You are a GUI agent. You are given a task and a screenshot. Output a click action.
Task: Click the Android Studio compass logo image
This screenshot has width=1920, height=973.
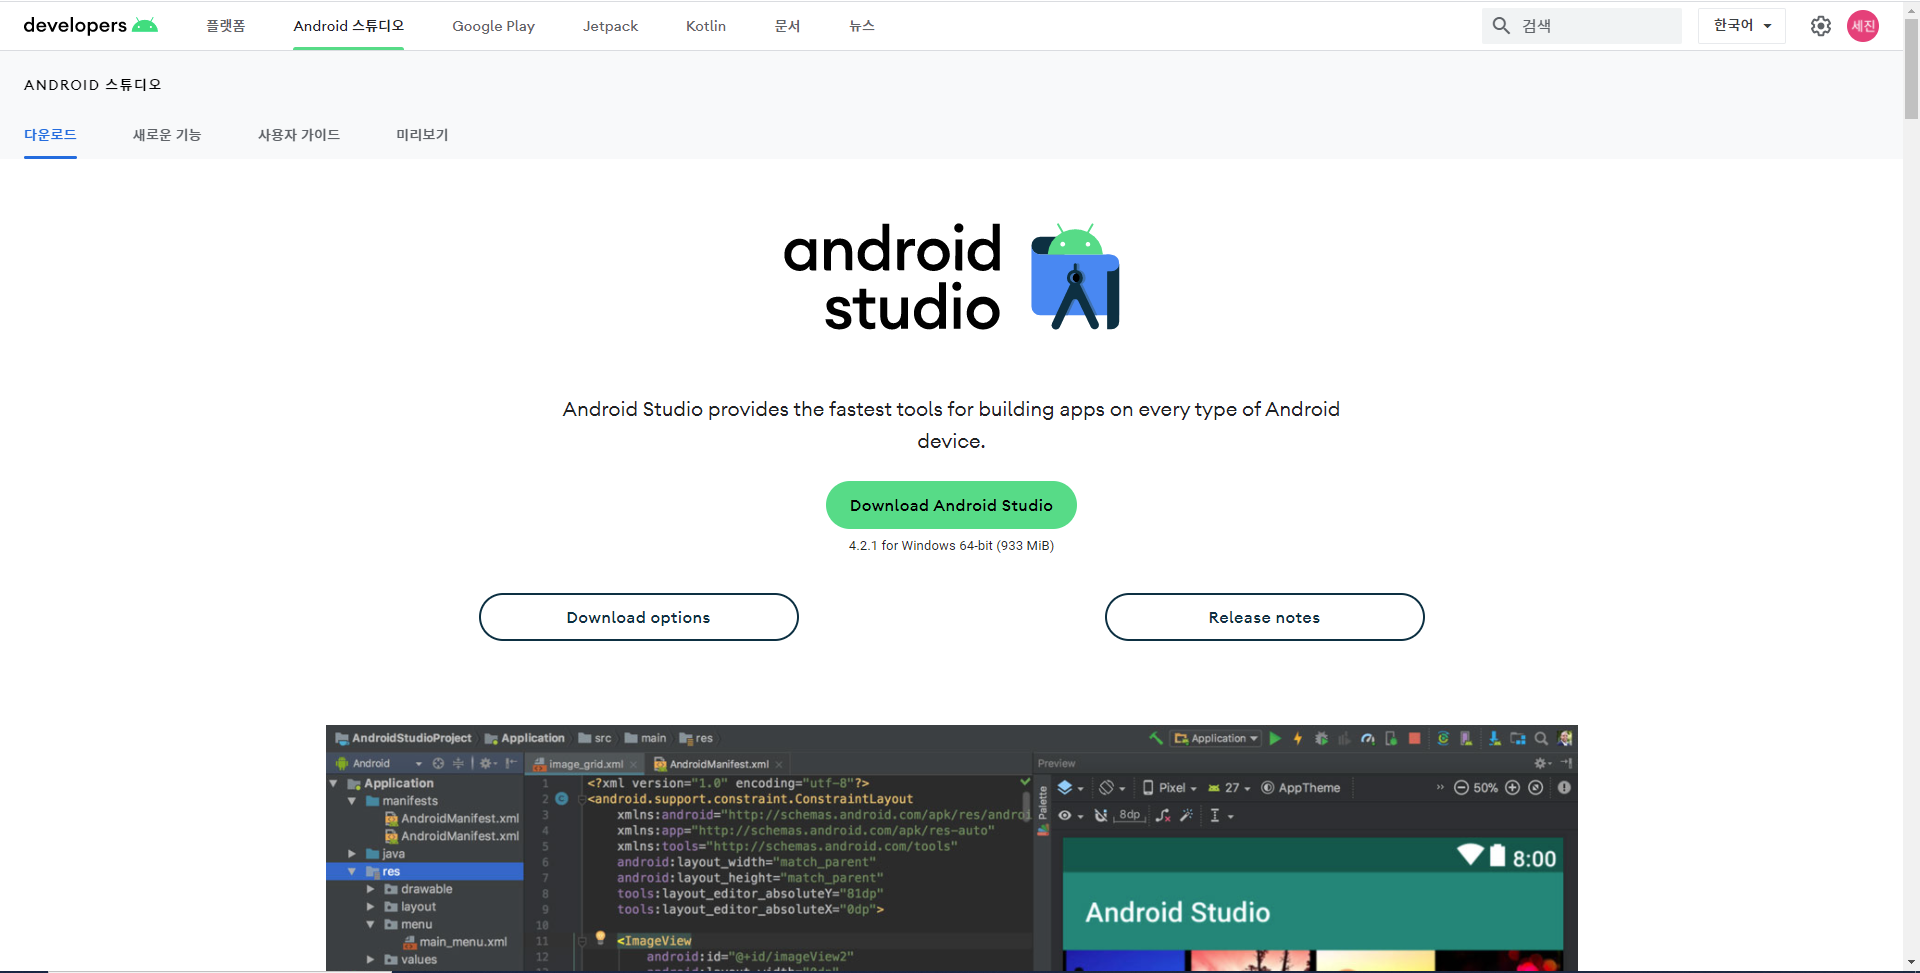coord(1075,277)
